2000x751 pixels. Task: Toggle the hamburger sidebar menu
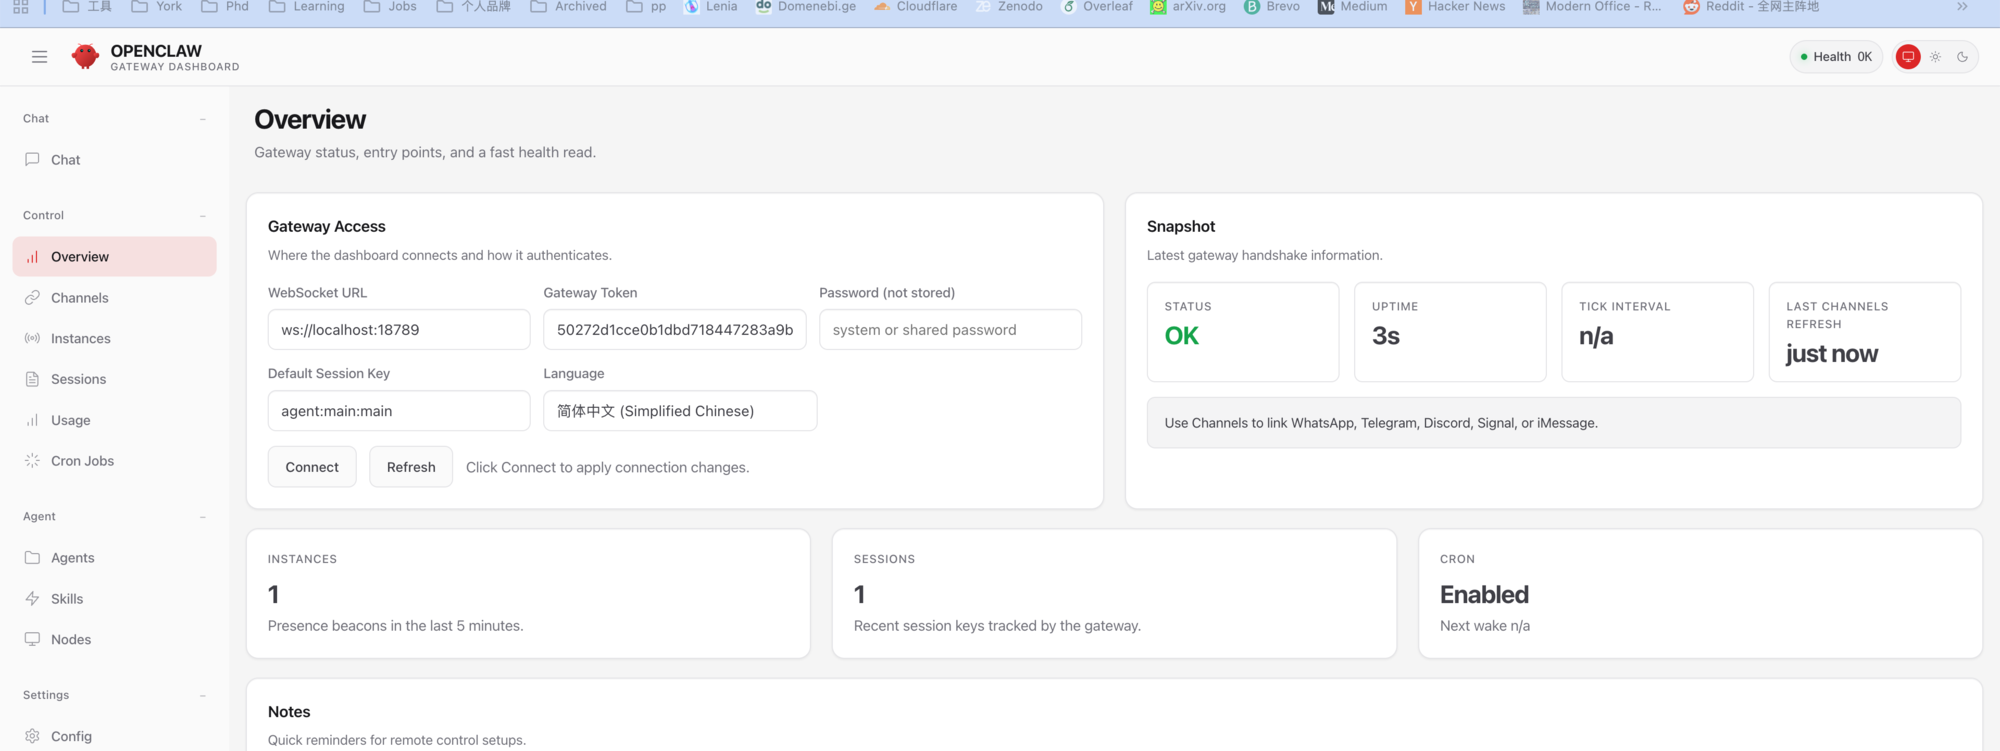click(39, 57)
